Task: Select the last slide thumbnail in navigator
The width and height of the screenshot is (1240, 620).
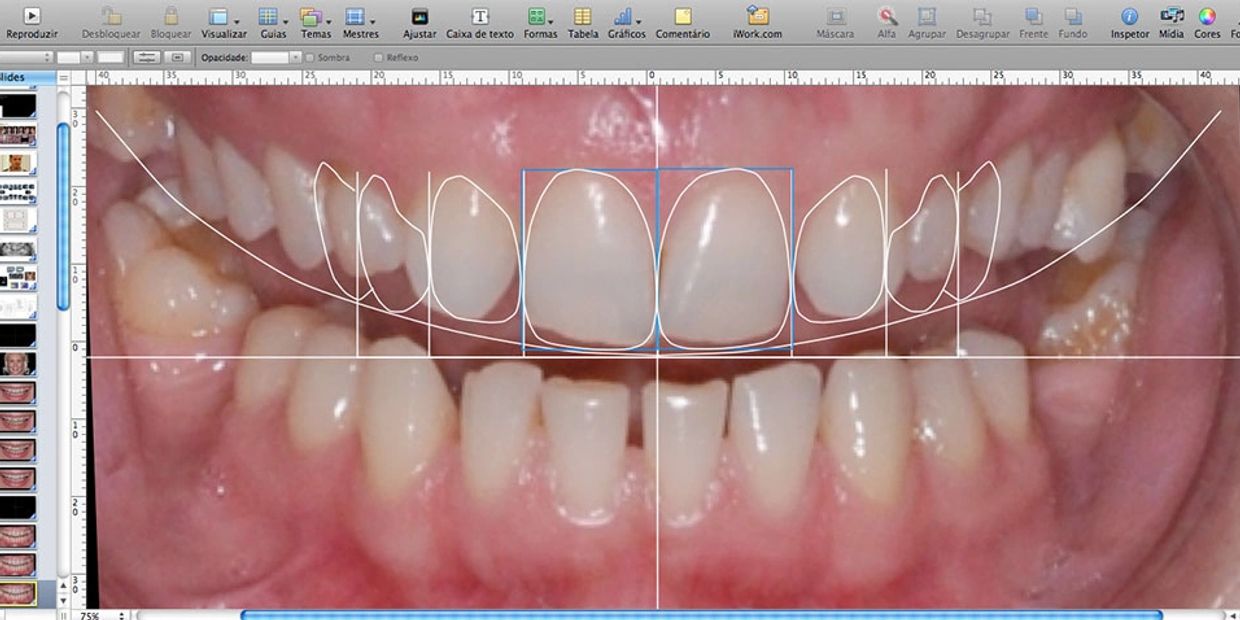Action: (x=19, y=593)
